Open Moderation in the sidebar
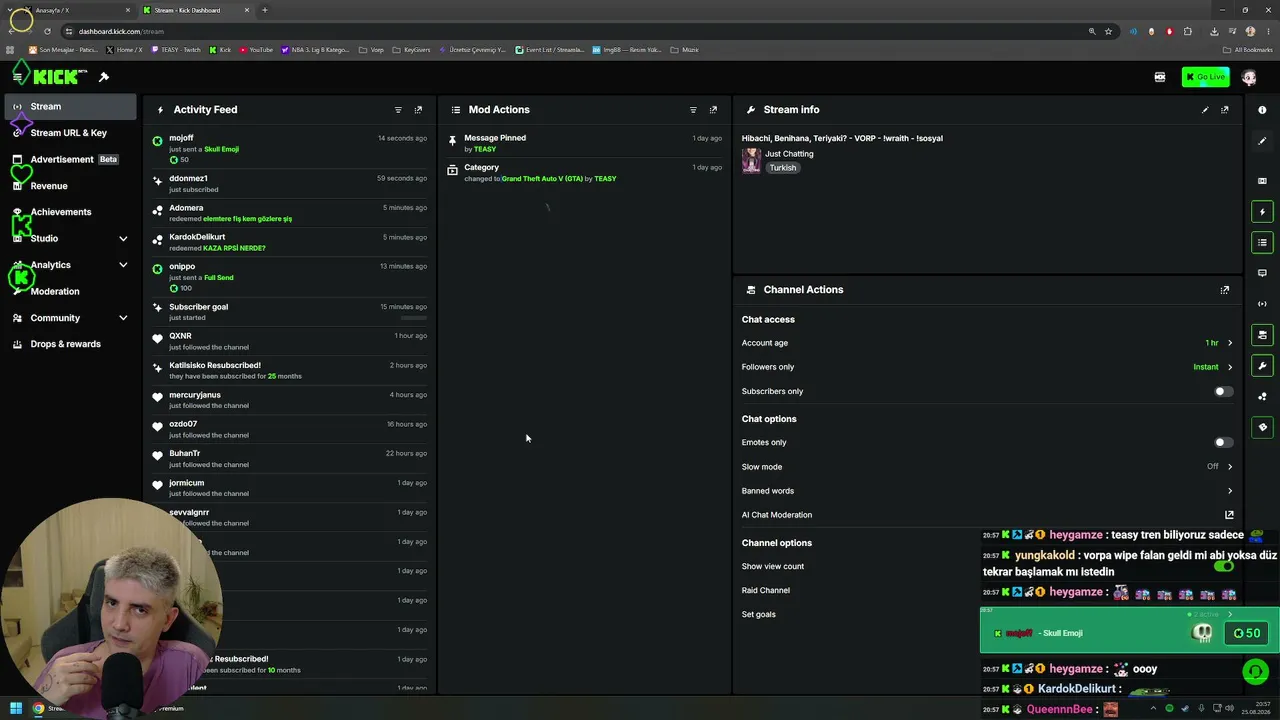The image size is (1280, 720). [x=70, y=292]
